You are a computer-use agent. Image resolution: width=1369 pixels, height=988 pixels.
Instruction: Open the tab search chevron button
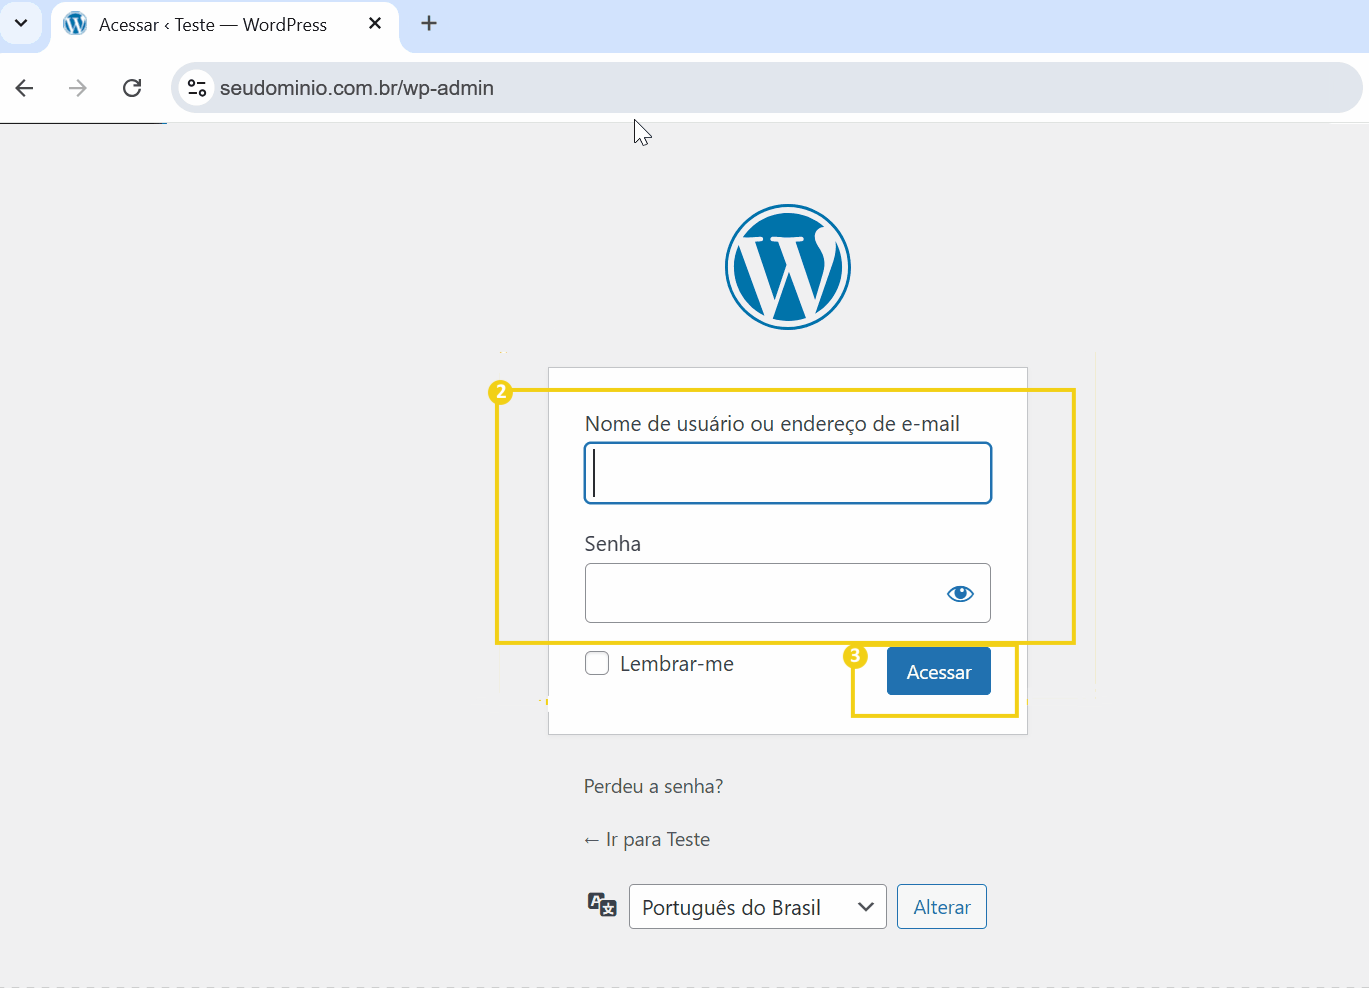(21, 23)
